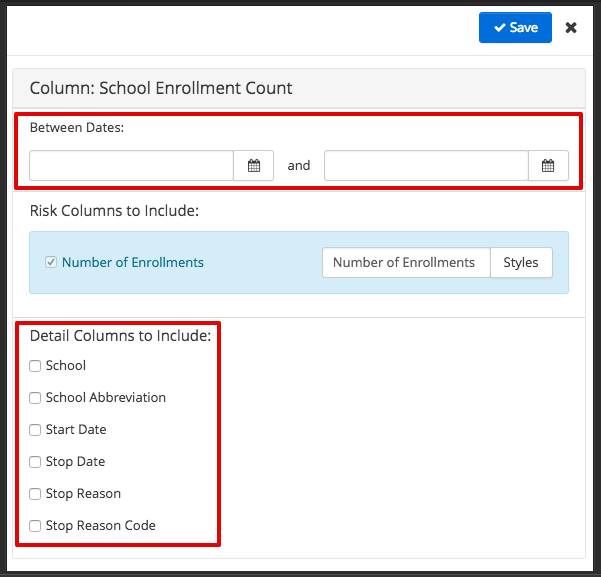The image size is (601, 577).
Task: Click the School Abbreviation label
Action: (106, 398)
